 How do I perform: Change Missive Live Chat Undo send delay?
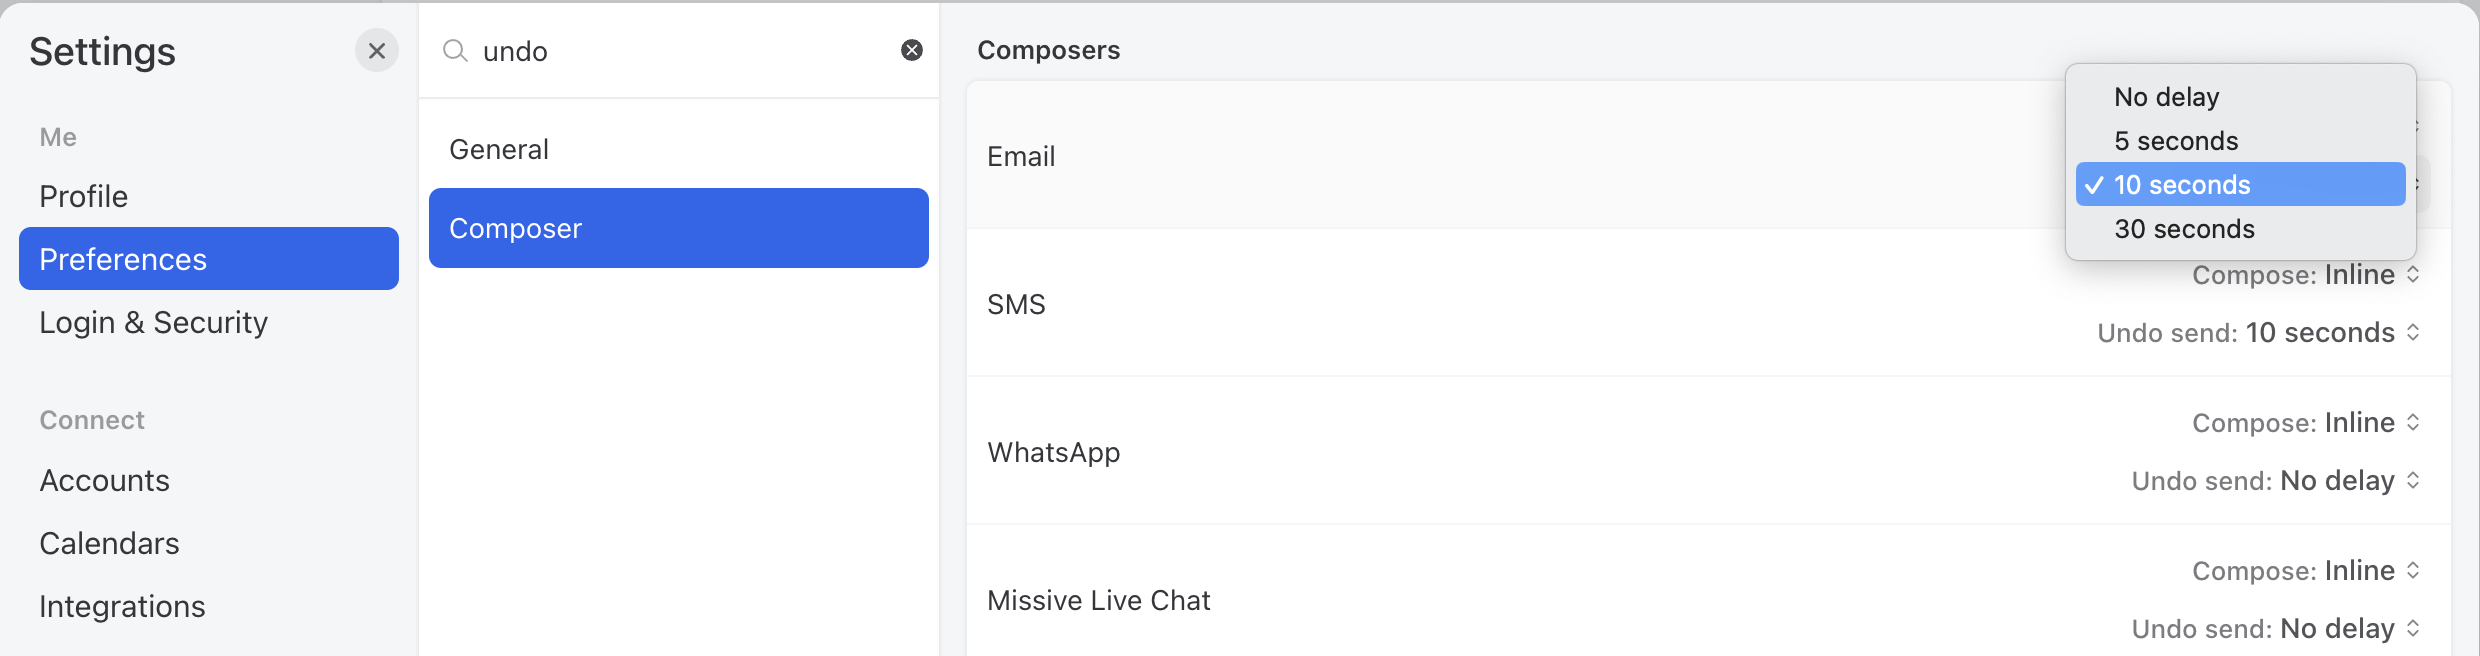tap(2275, 629)
